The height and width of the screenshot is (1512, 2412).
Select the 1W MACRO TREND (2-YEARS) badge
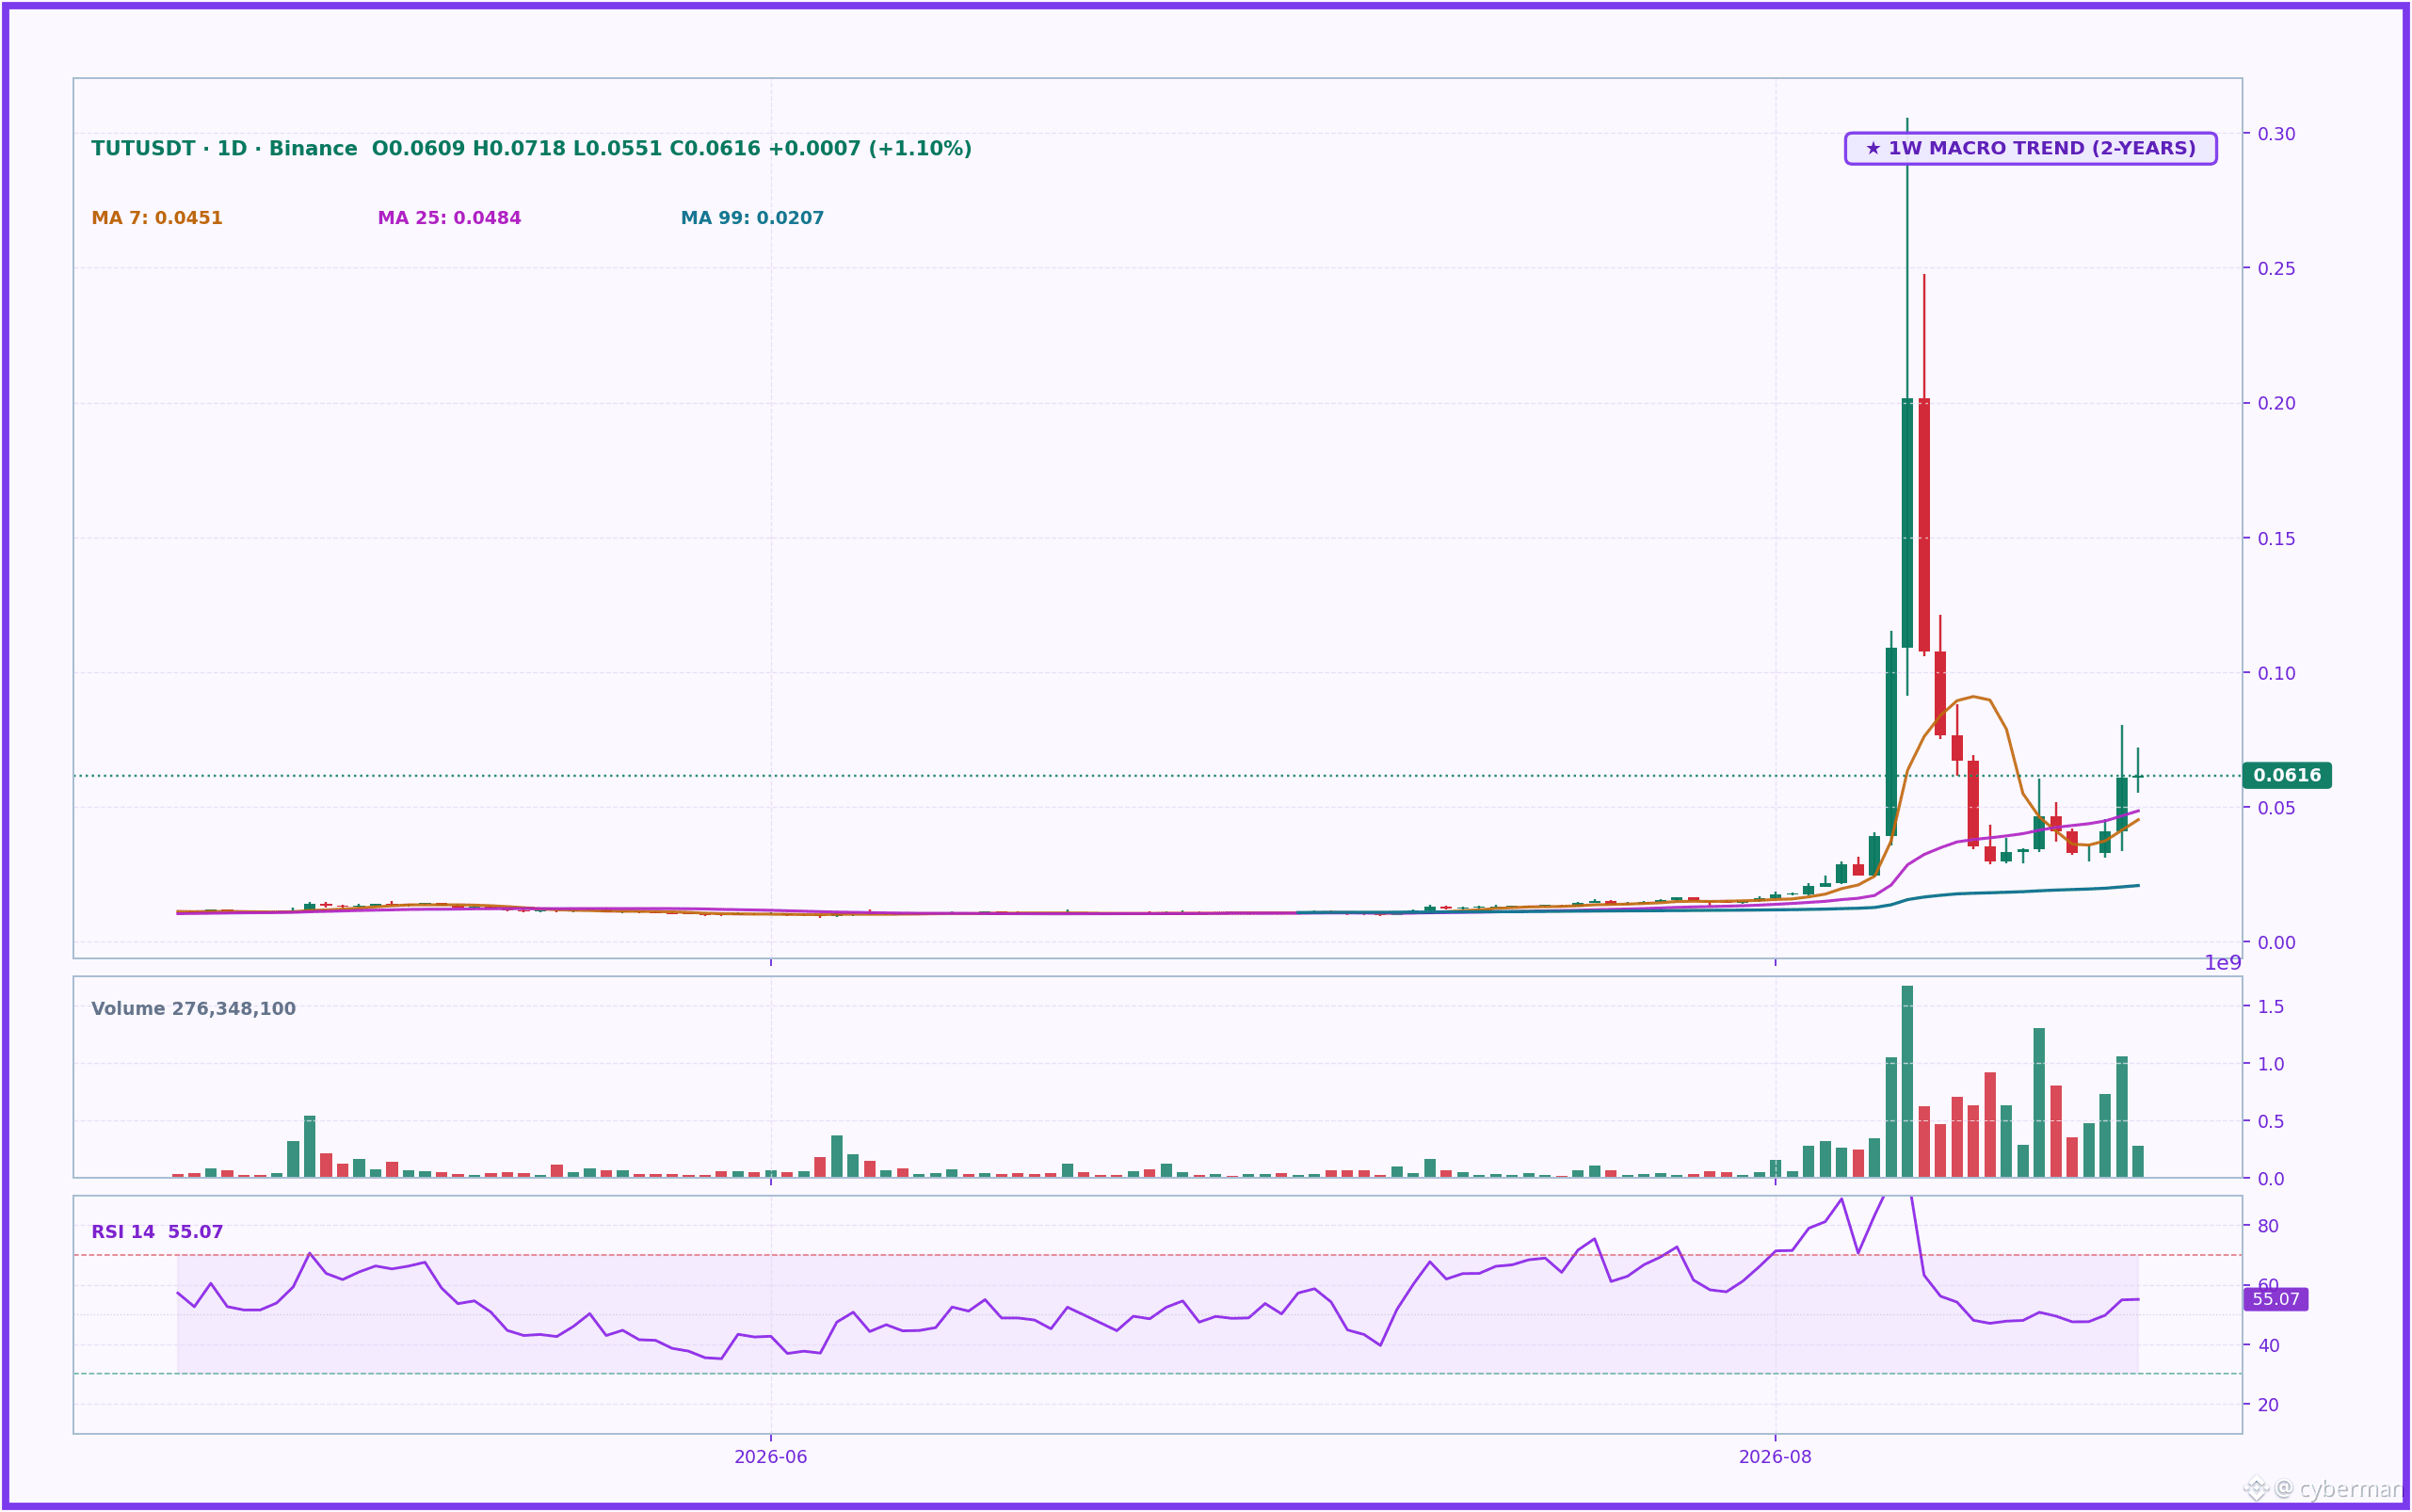[2030, 149]
